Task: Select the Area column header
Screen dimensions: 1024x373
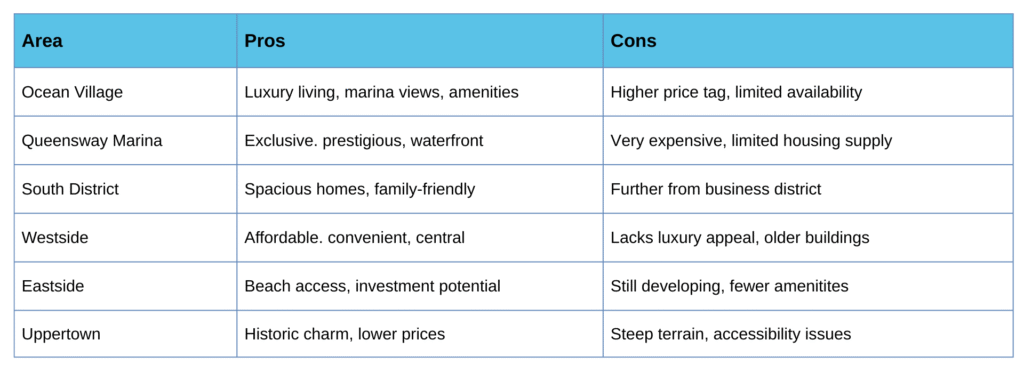Action: 125,41
